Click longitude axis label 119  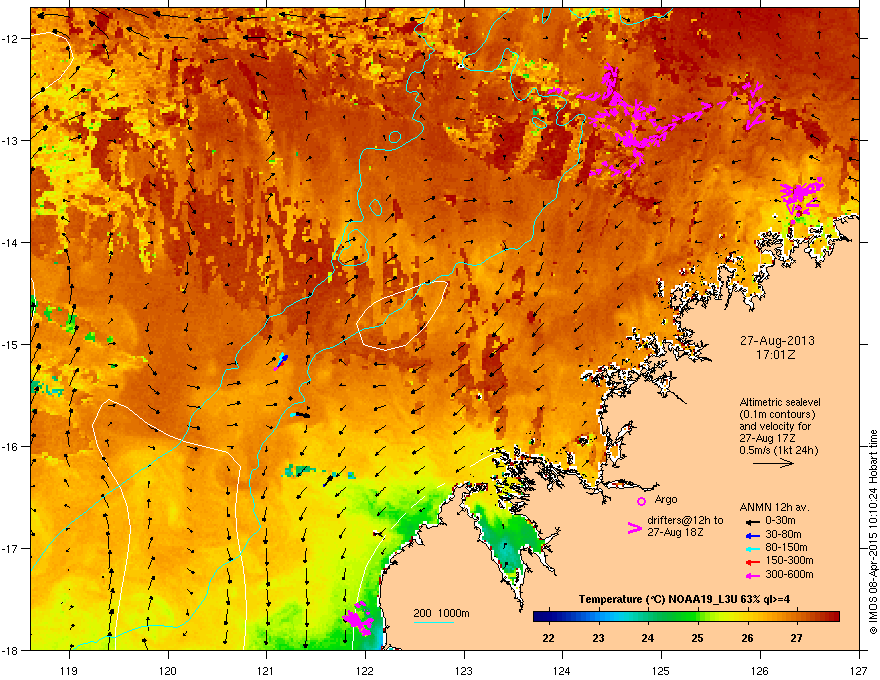69,670
